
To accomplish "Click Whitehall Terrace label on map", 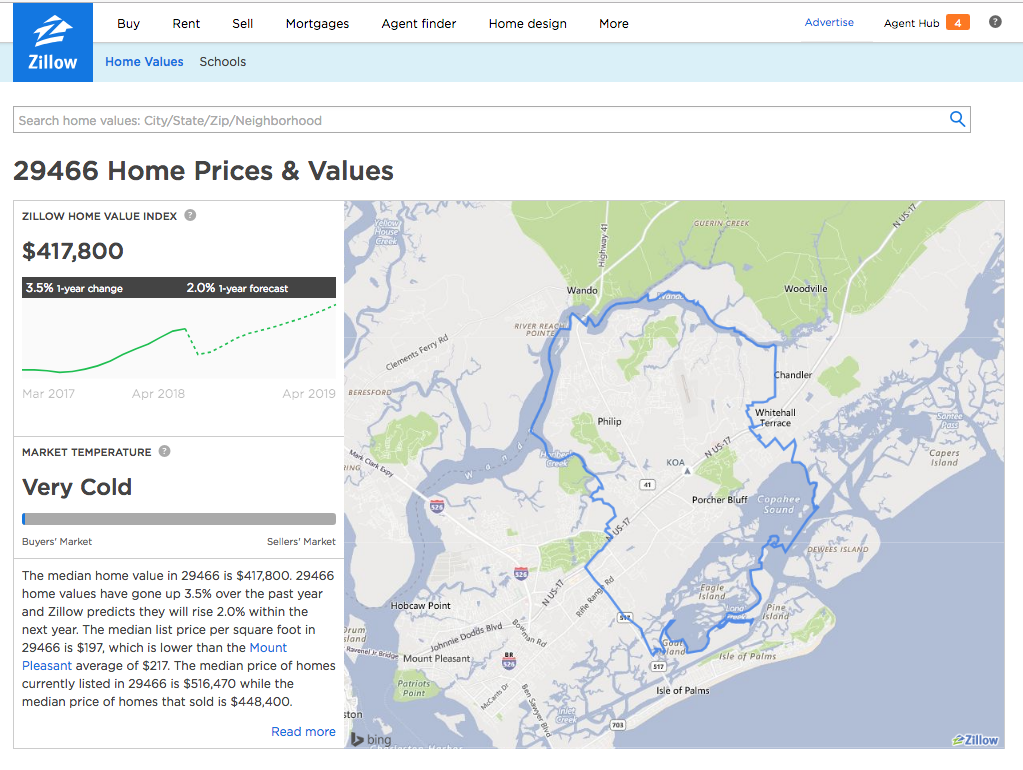I will point(775,418).
